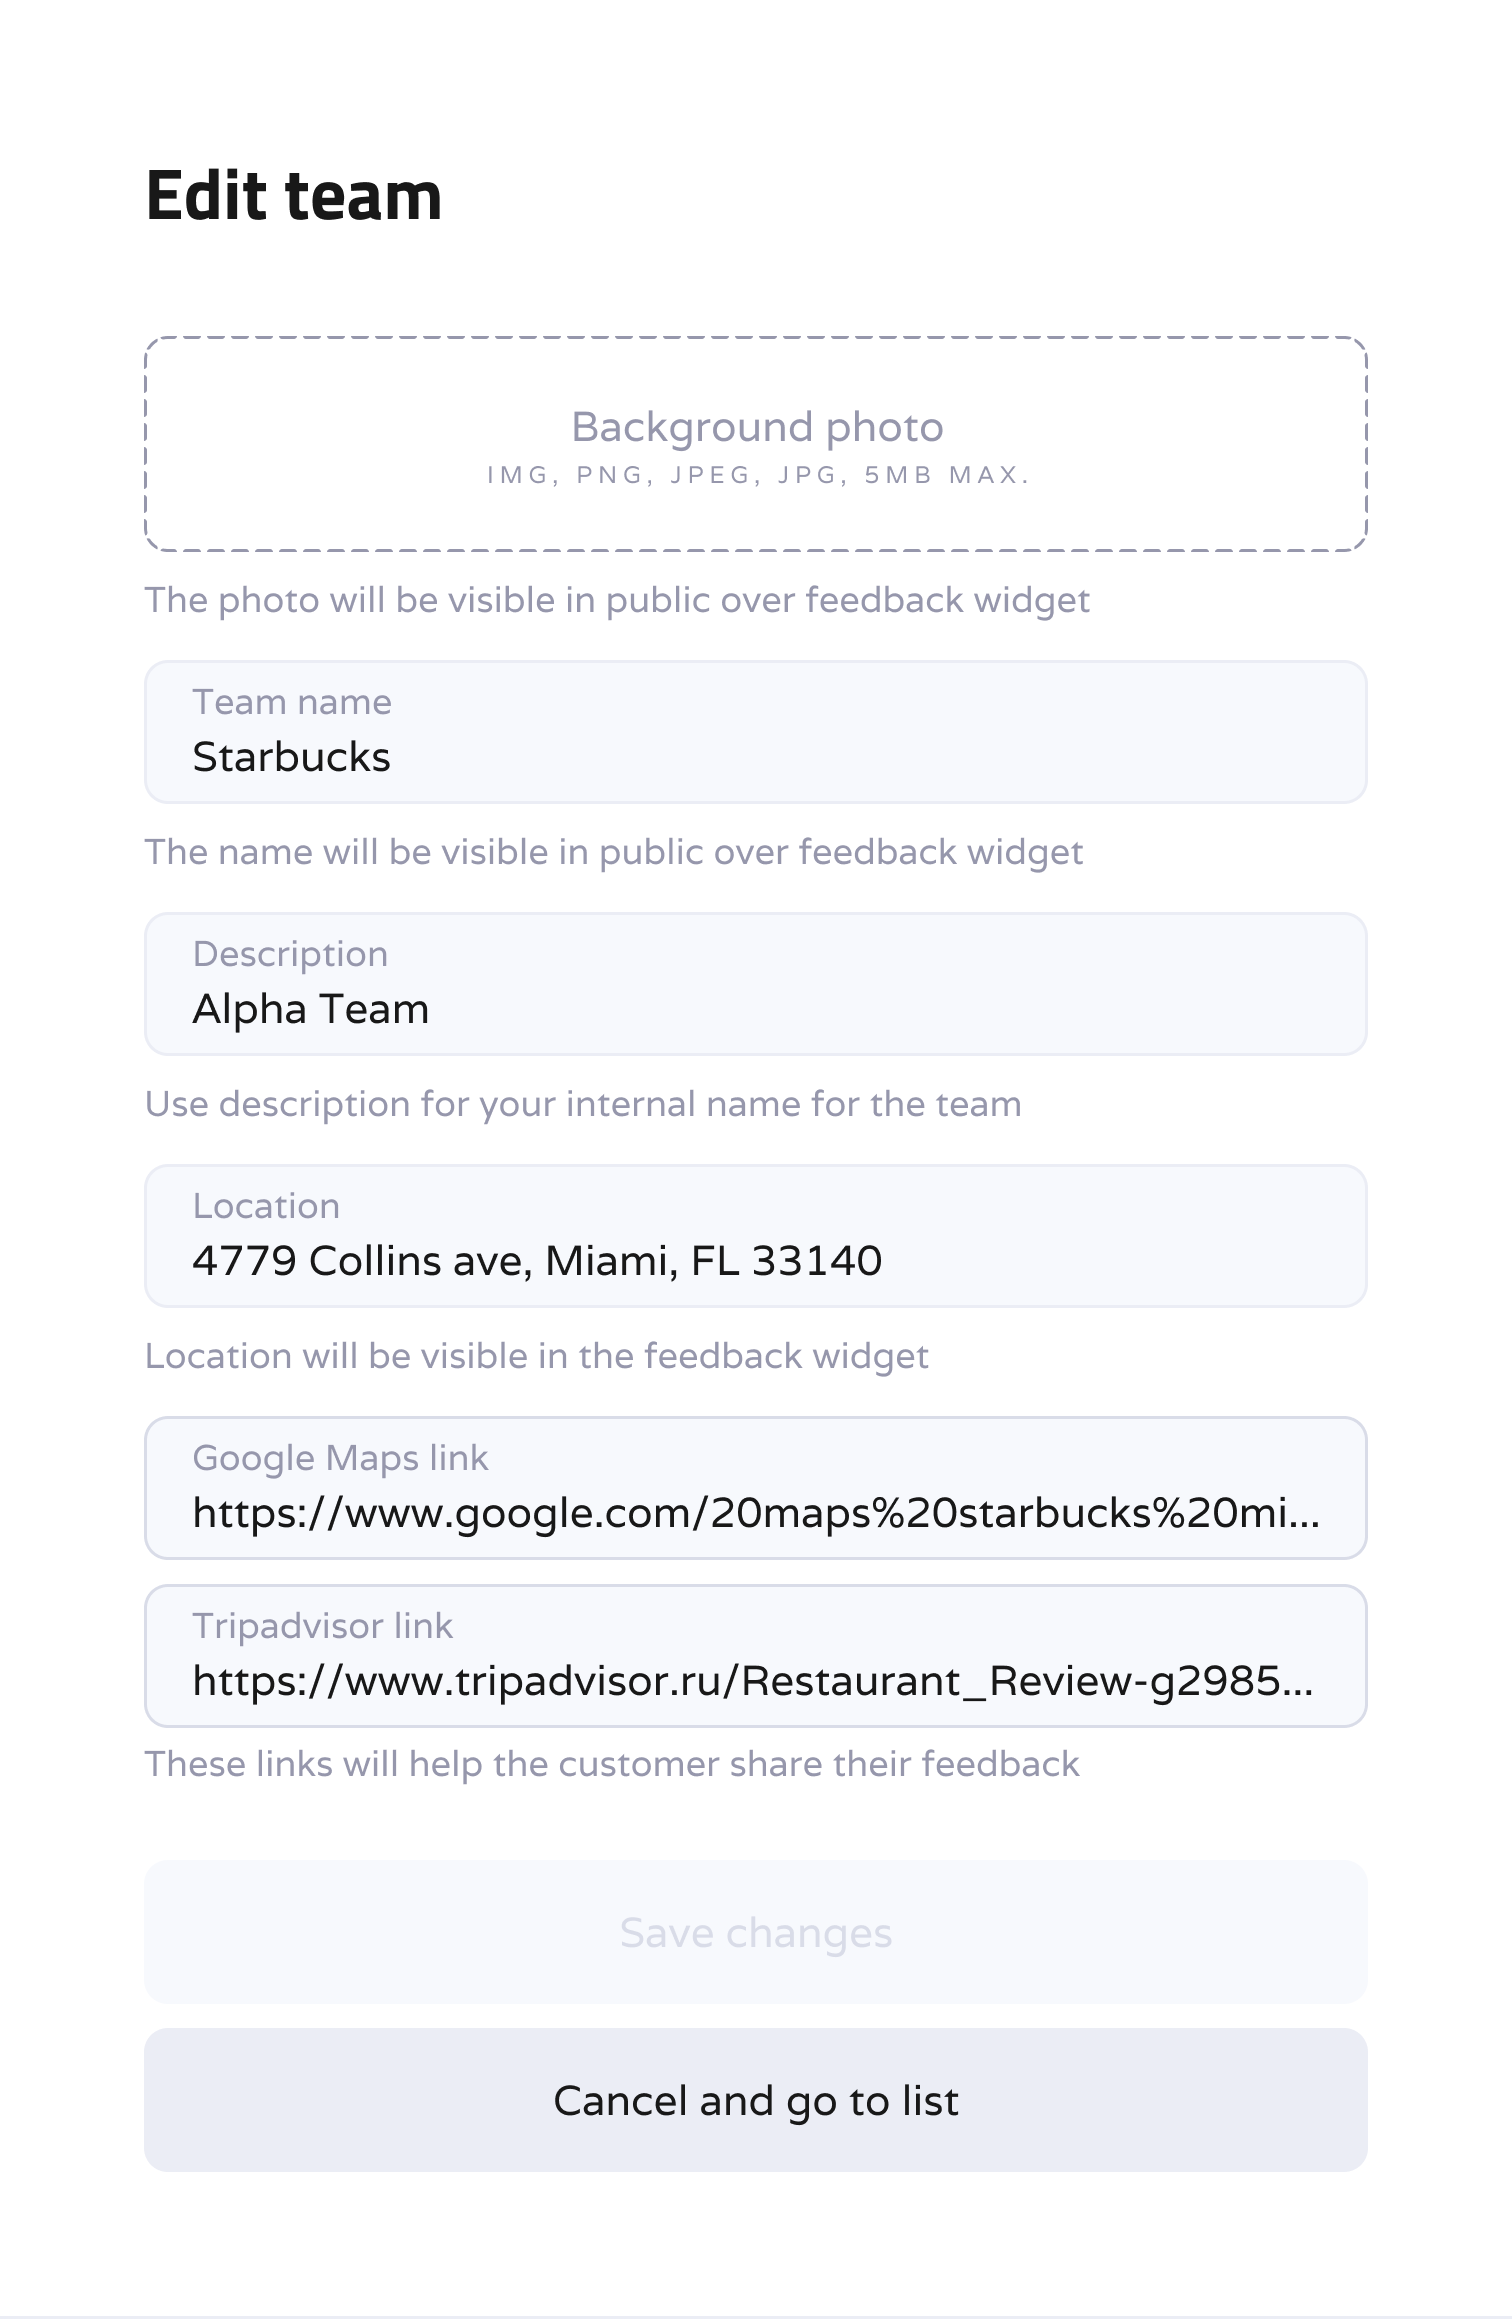
Task: Click the name visibility helper text
Action: coord(614,852)
